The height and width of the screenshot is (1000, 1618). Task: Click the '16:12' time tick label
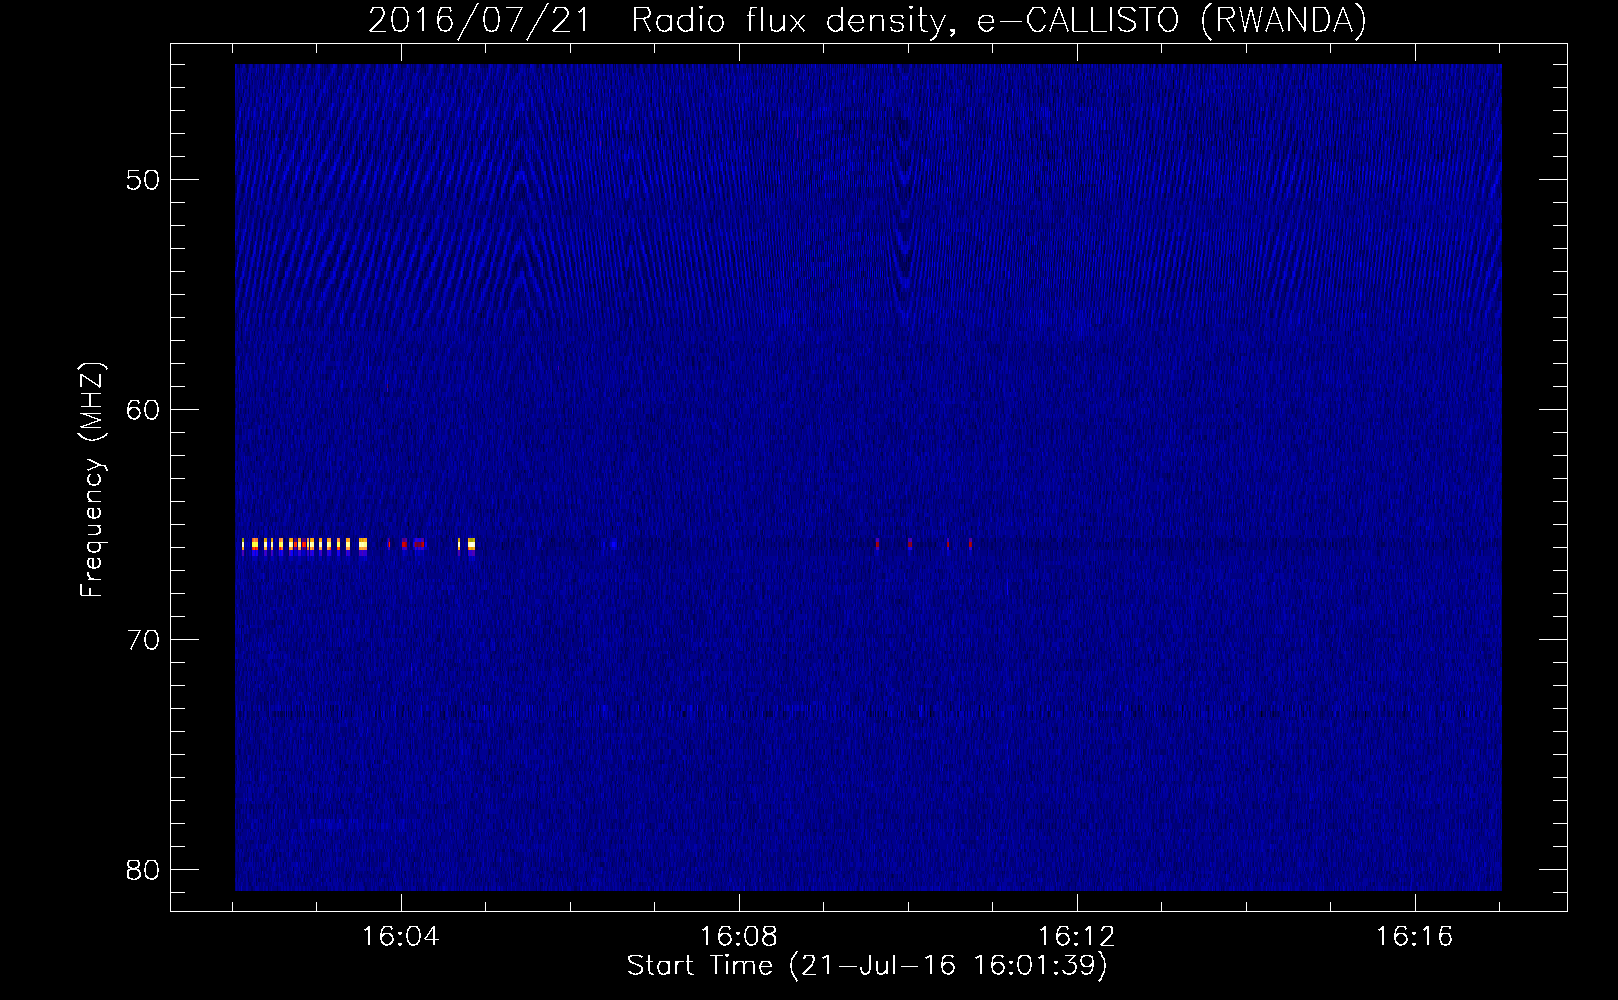tap(1077, 937)
